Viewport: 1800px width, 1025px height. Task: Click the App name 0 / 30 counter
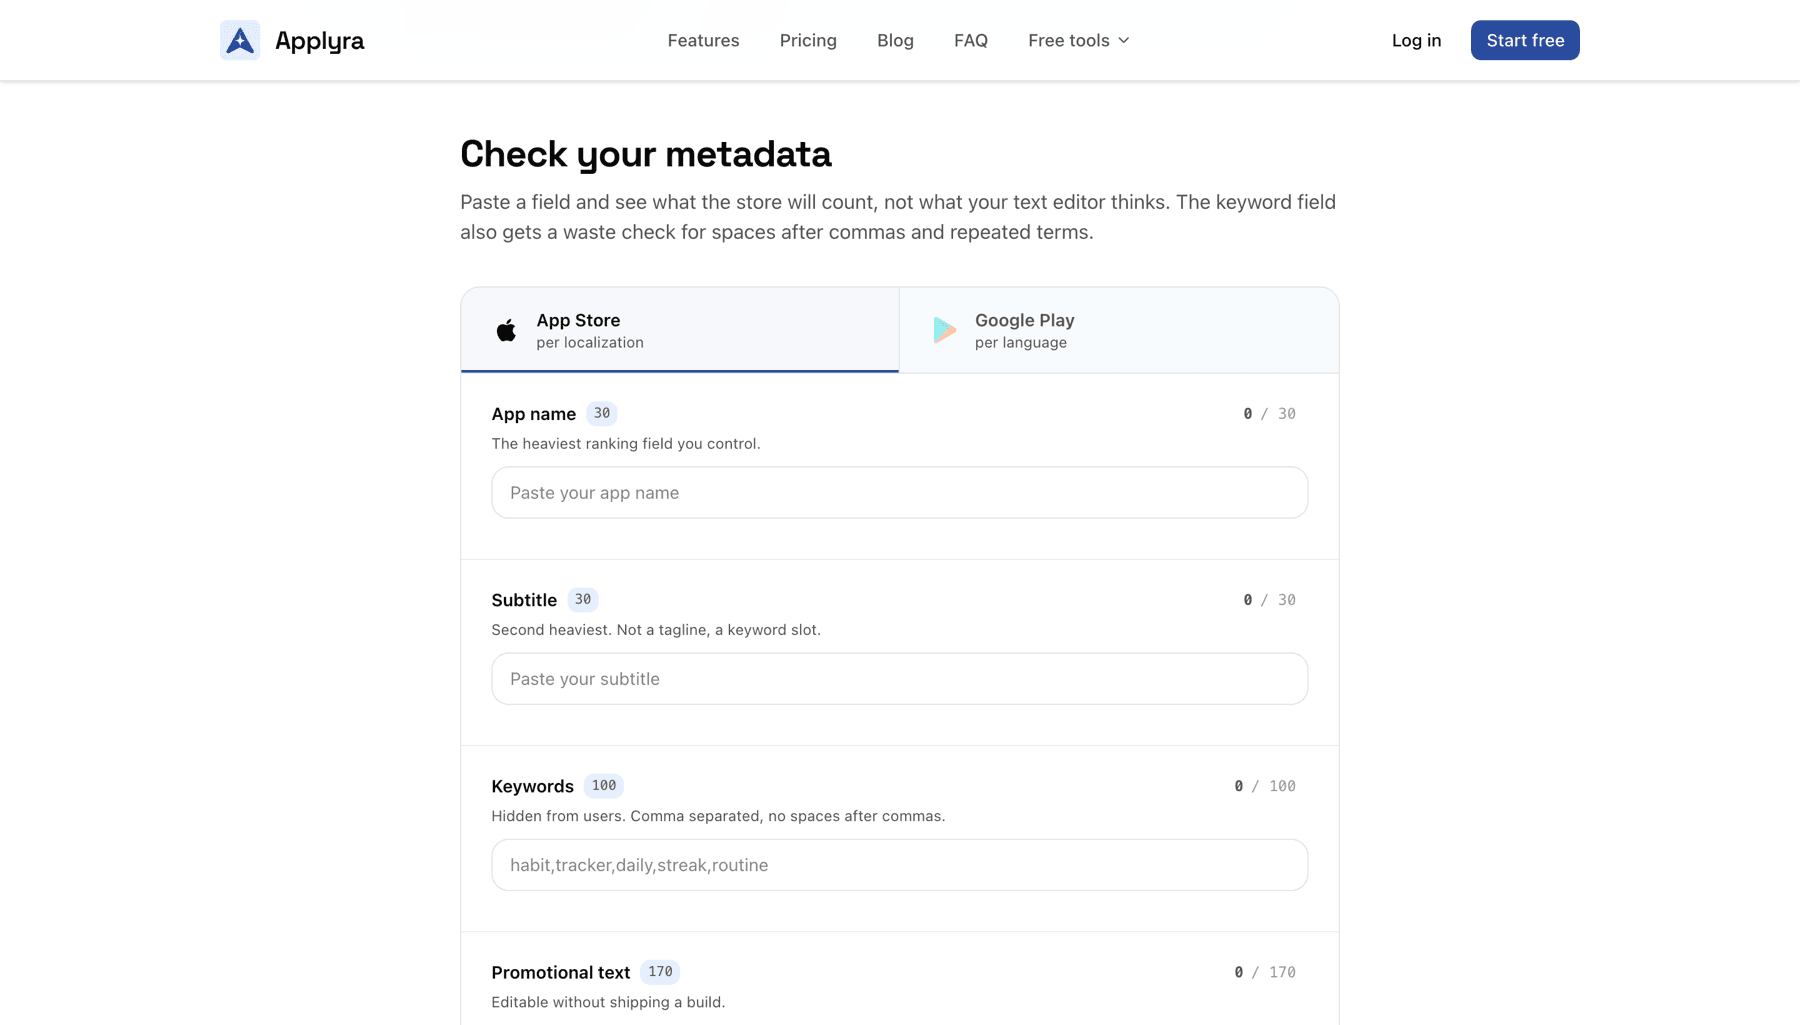1270,414
